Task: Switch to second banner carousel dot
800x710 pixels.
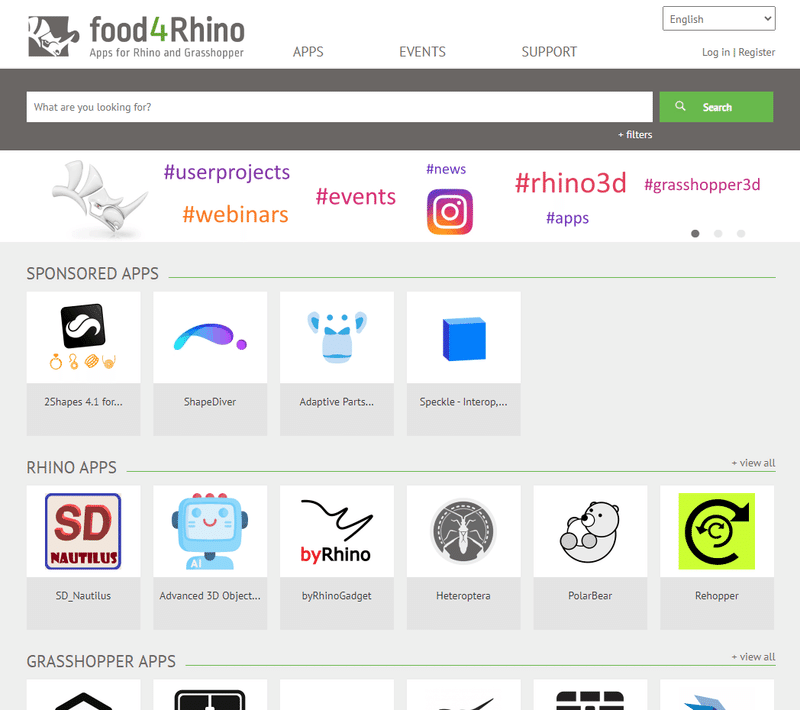Action: 718,234
